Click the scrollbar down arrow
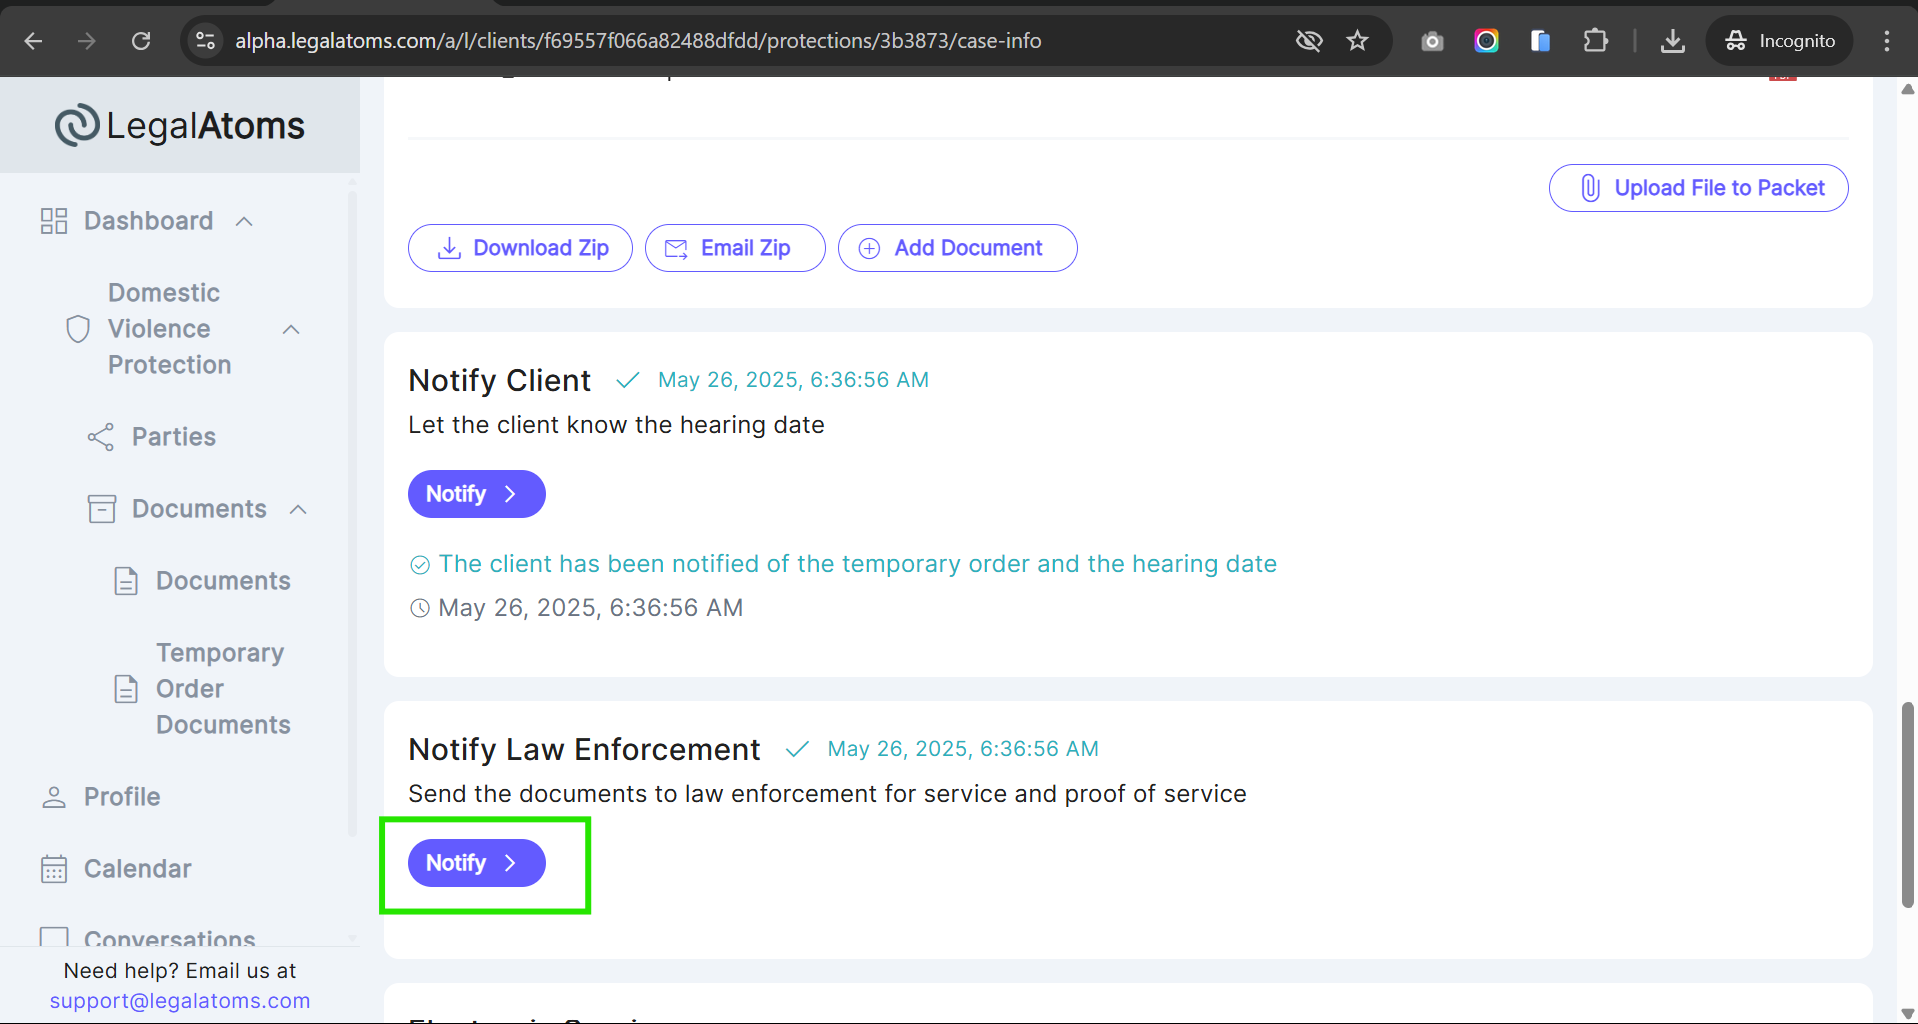The image size is (1918, 1024). (1907, 1014)
